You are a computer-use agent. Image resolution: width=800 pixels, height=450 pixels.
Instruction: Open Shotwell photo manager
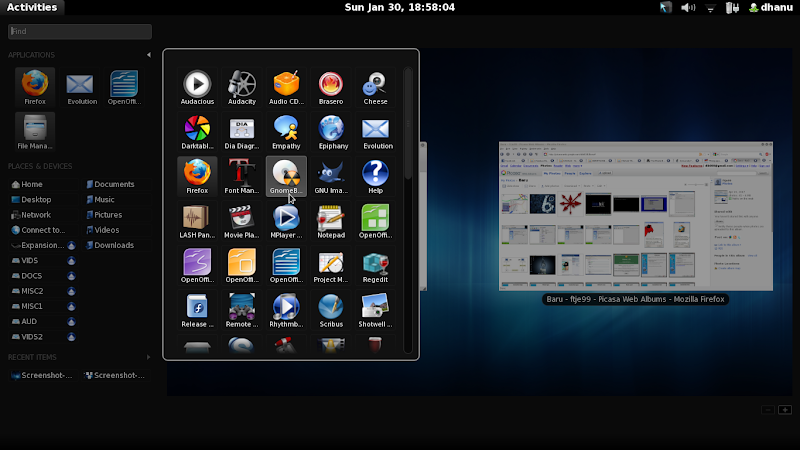(375, 310)
